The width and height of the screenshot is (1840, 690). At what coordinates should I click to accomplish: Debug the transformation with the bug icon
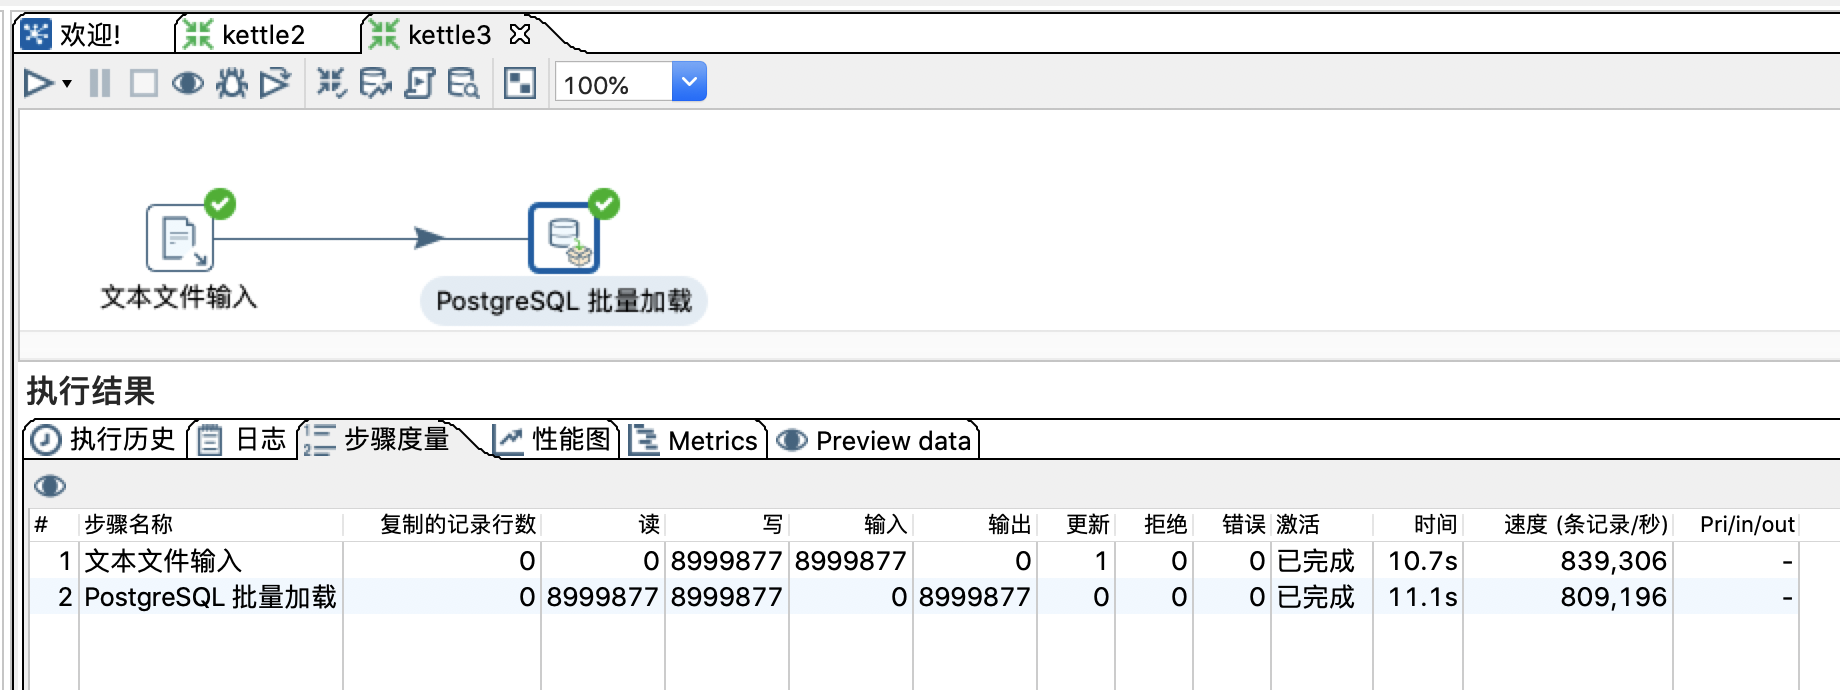231,83
